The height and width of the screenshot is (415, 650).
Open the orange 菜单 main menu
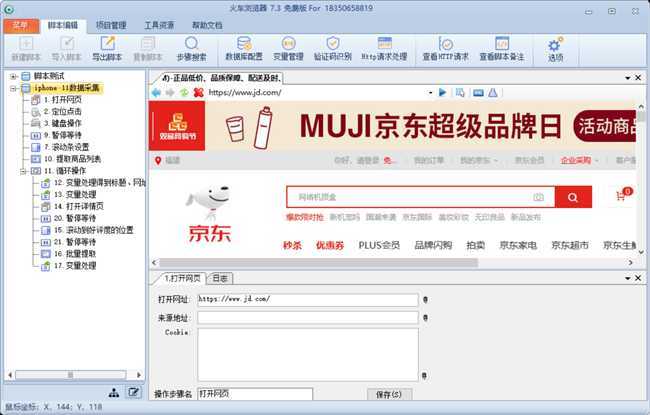pos(21,26)
